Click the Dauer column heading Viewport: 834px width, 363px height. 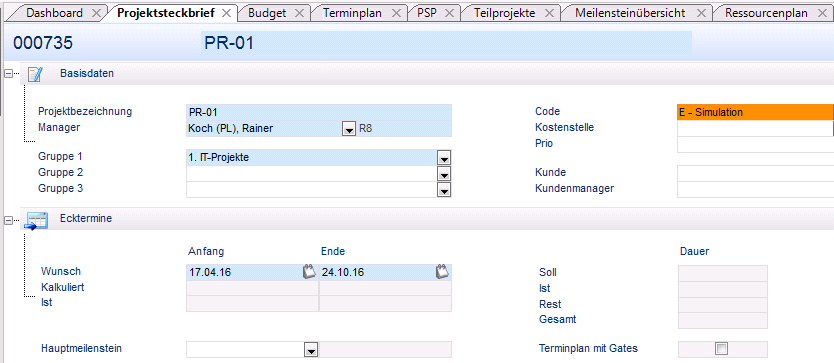pyautogui.click(x=695, y=251)
